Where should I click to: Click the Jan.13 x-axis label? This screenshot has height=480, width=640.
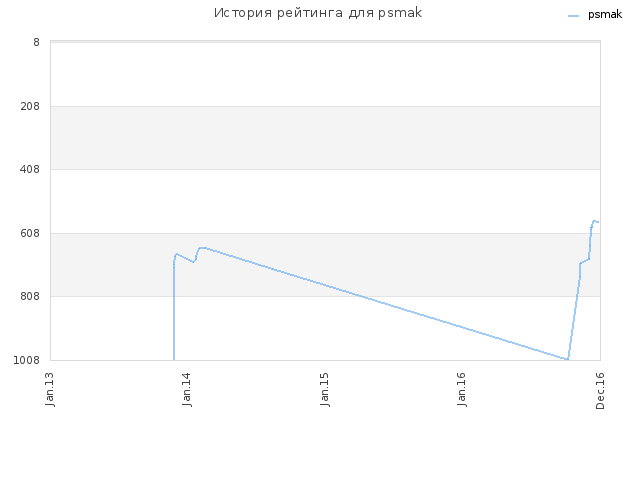click(50, 389)
